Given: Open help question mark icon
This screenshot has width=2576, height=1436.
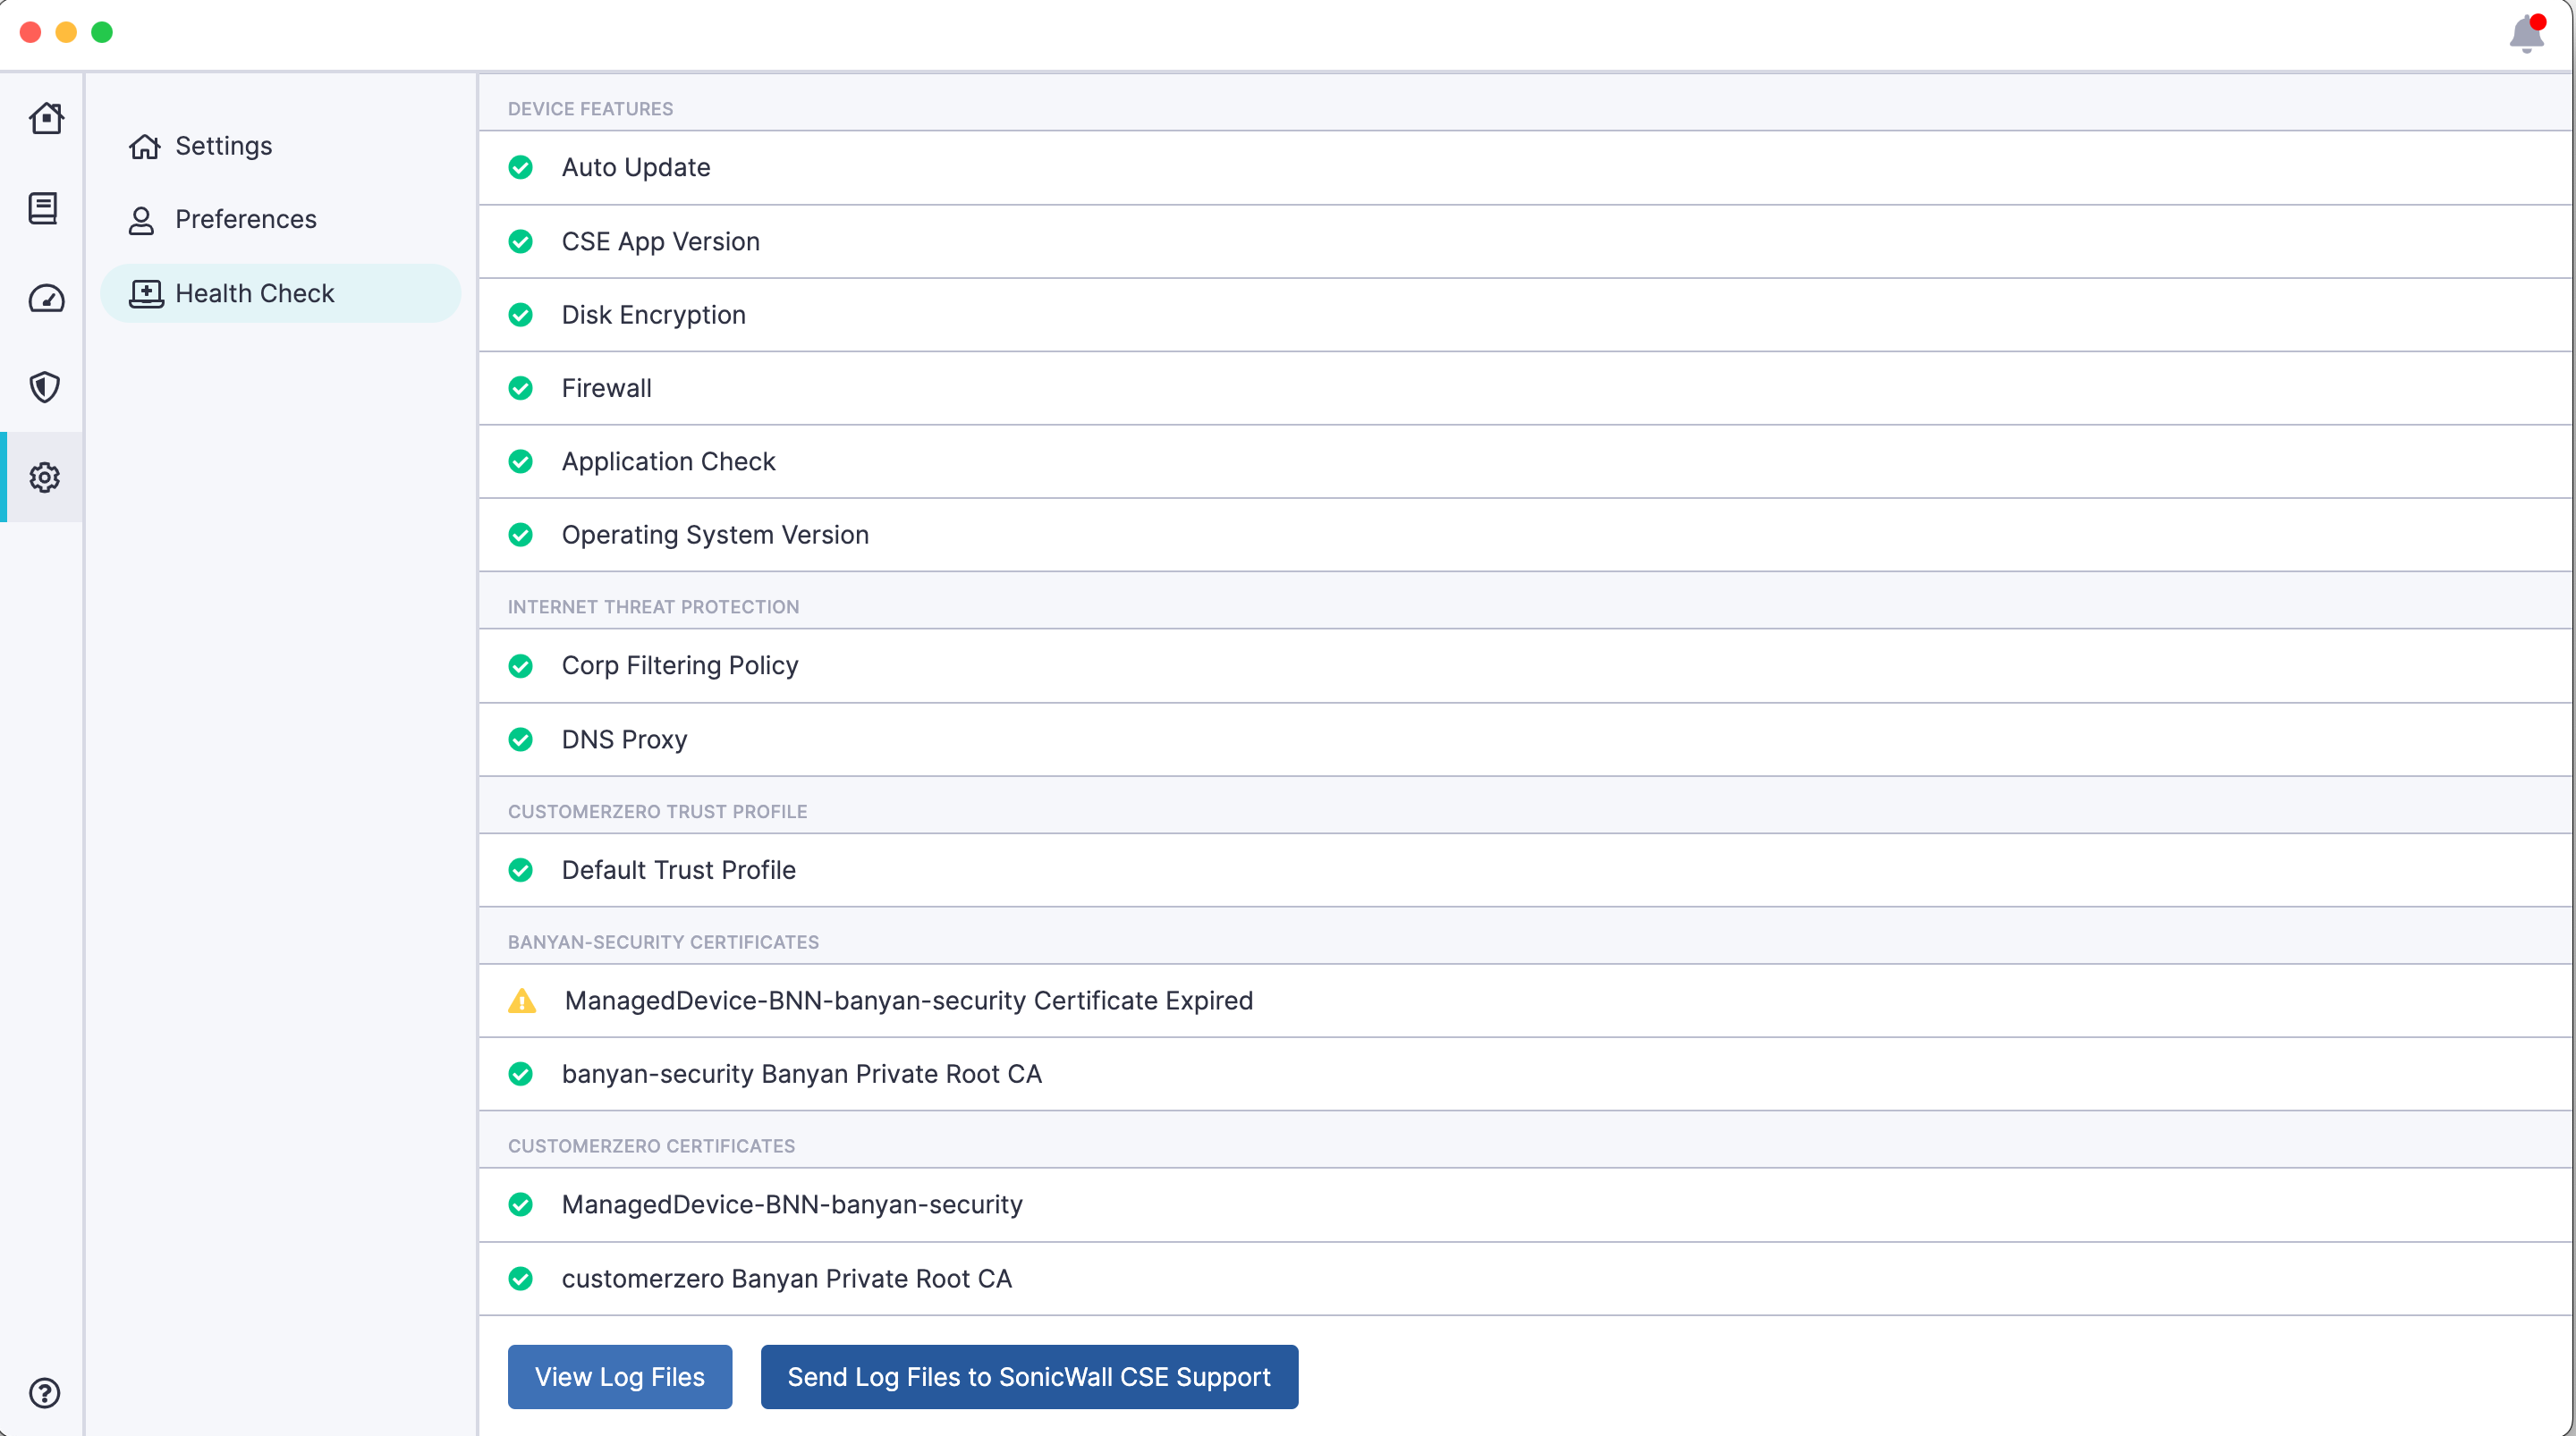Looking at the screenshot, I should pos(45,1392).
